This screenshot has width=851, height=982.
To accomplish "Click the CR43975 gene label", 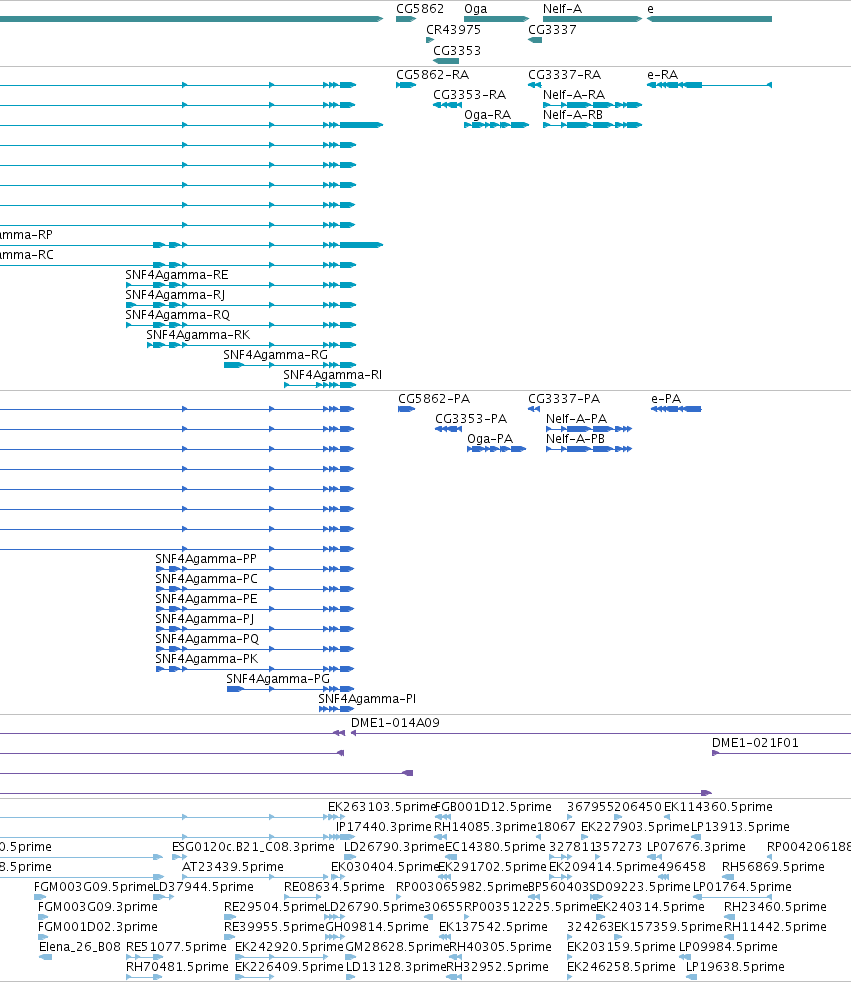I will coord(453,29).
